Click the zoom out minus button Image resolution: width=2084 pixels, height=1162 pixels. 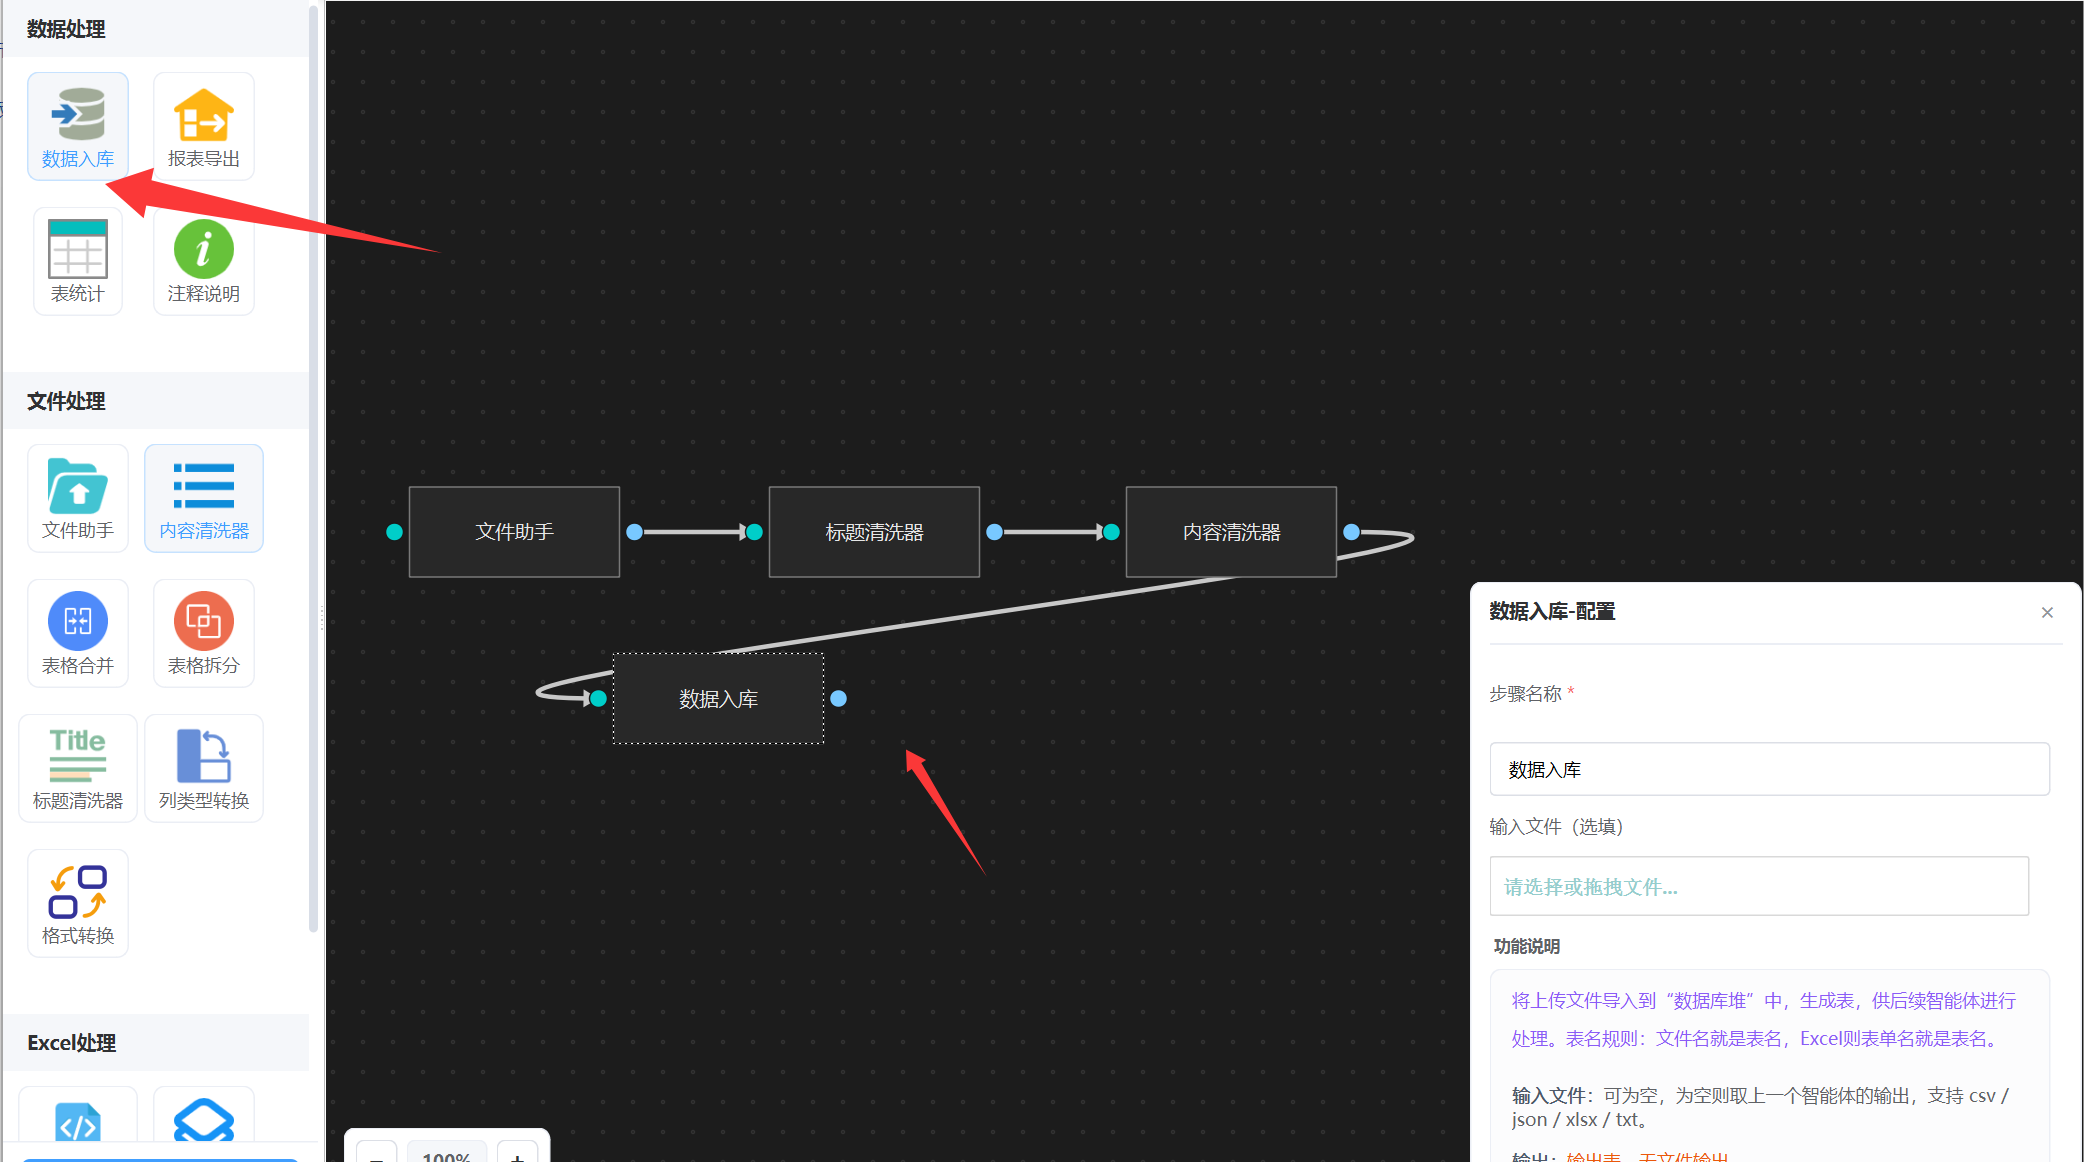[377, 1152]
